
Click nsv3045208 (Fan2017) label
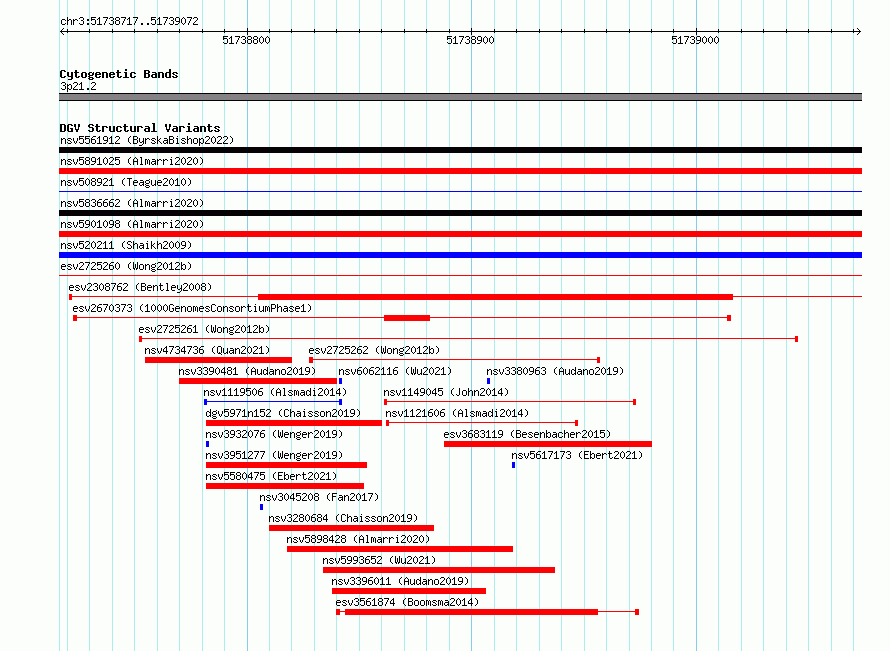pyautogui.click(x=319, y=497)
